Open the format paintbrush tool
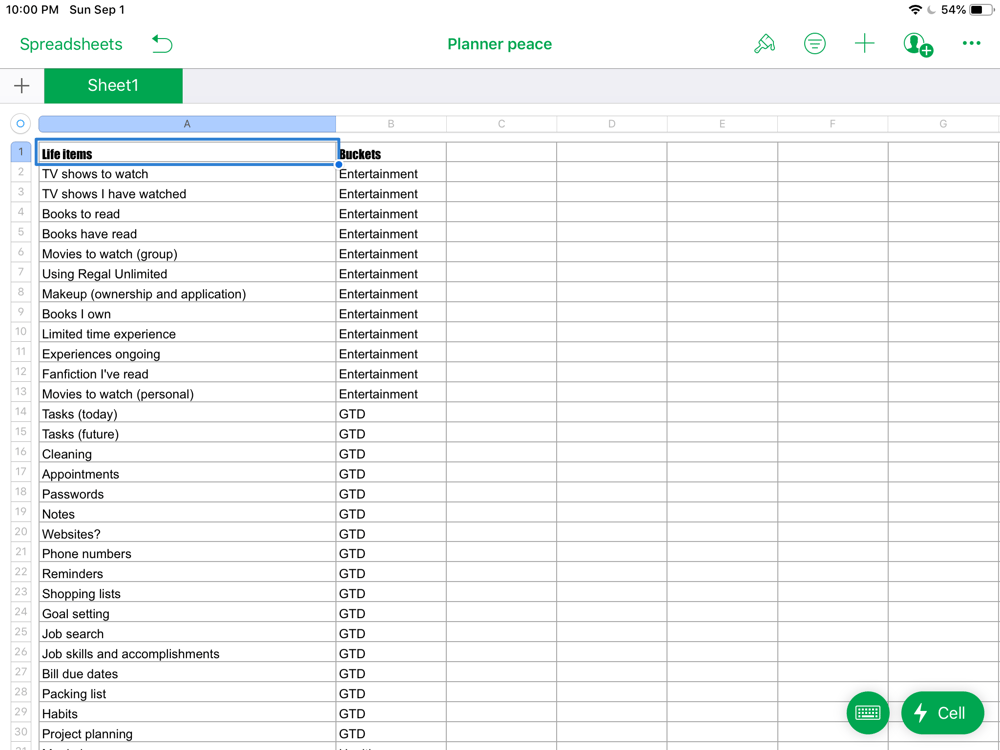The height and width of the screenshot is (750, 1000). click(764, 44)
